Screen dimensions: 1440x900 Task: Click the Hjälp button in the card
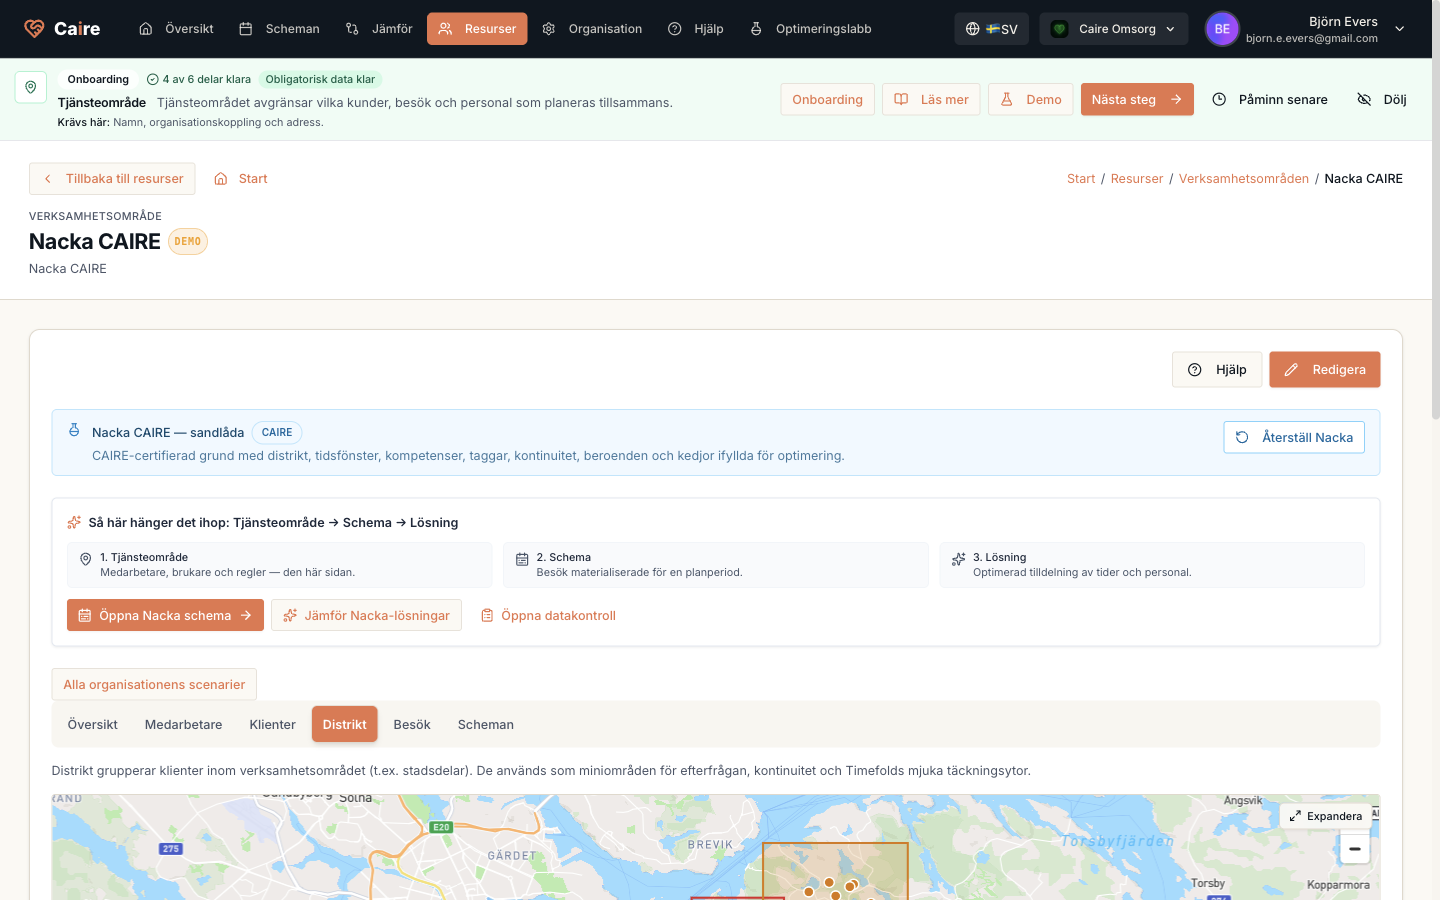pos(1217,370)
